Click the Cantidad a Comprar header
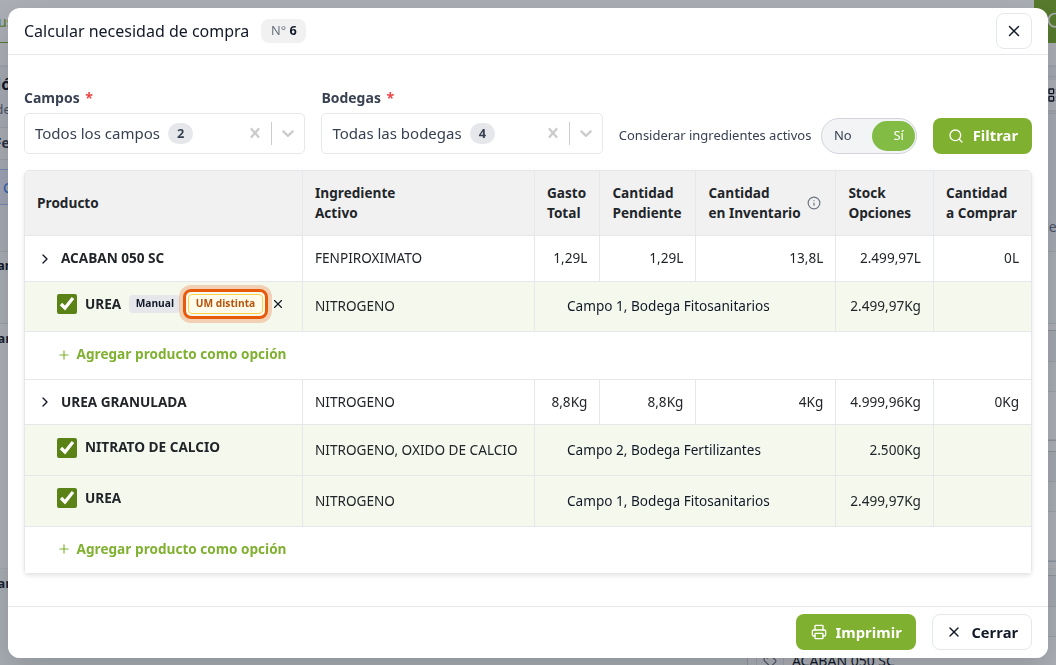This screenshot has width=1056, height=665. tap(981, 203)
